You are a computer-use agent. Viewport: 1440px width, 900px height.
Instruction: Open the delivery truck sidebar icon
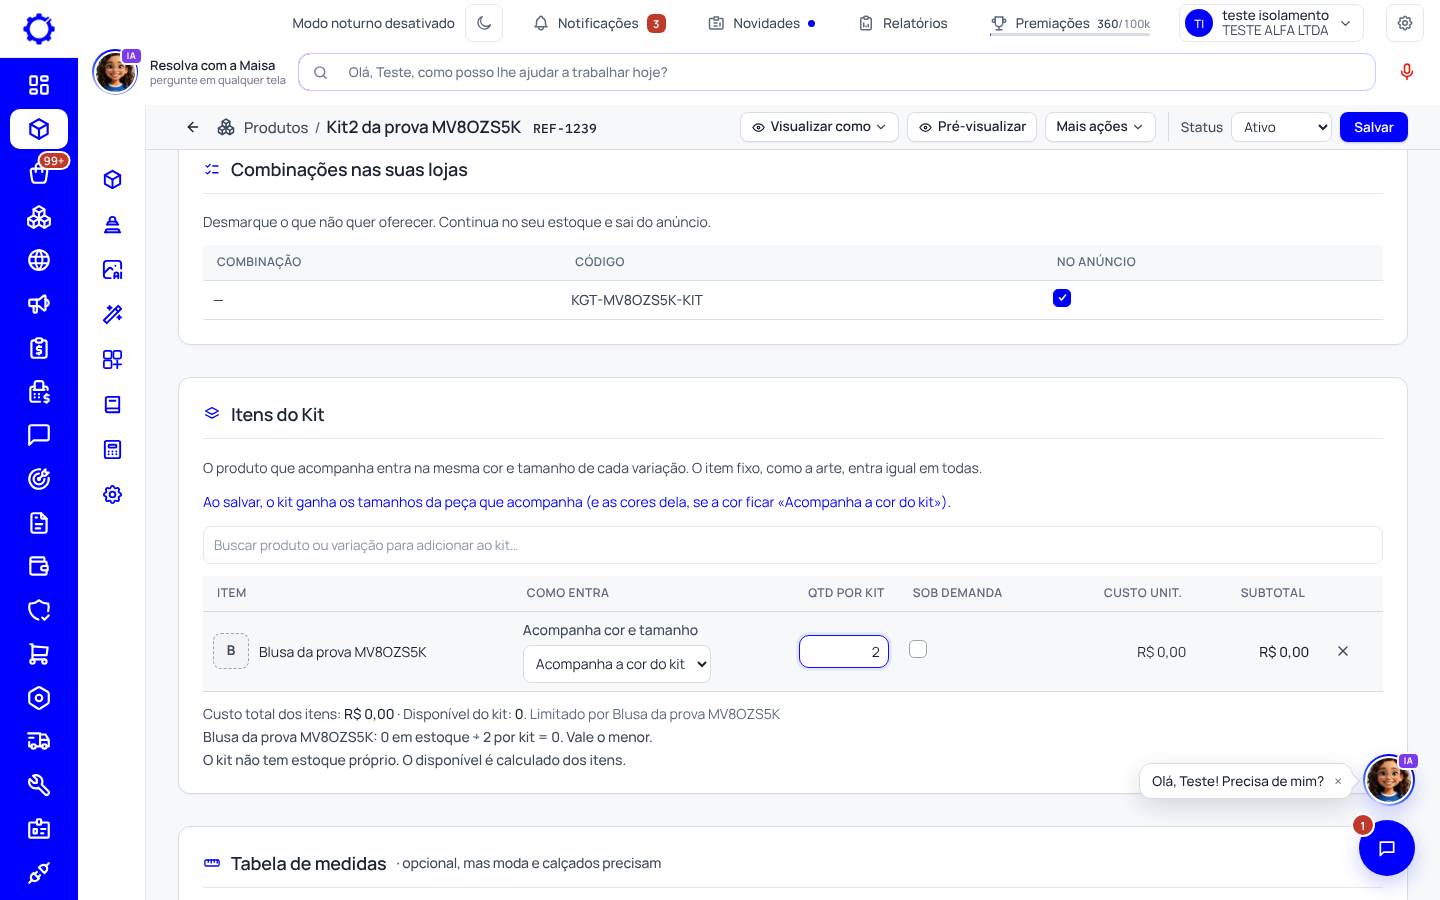(39, 741)
